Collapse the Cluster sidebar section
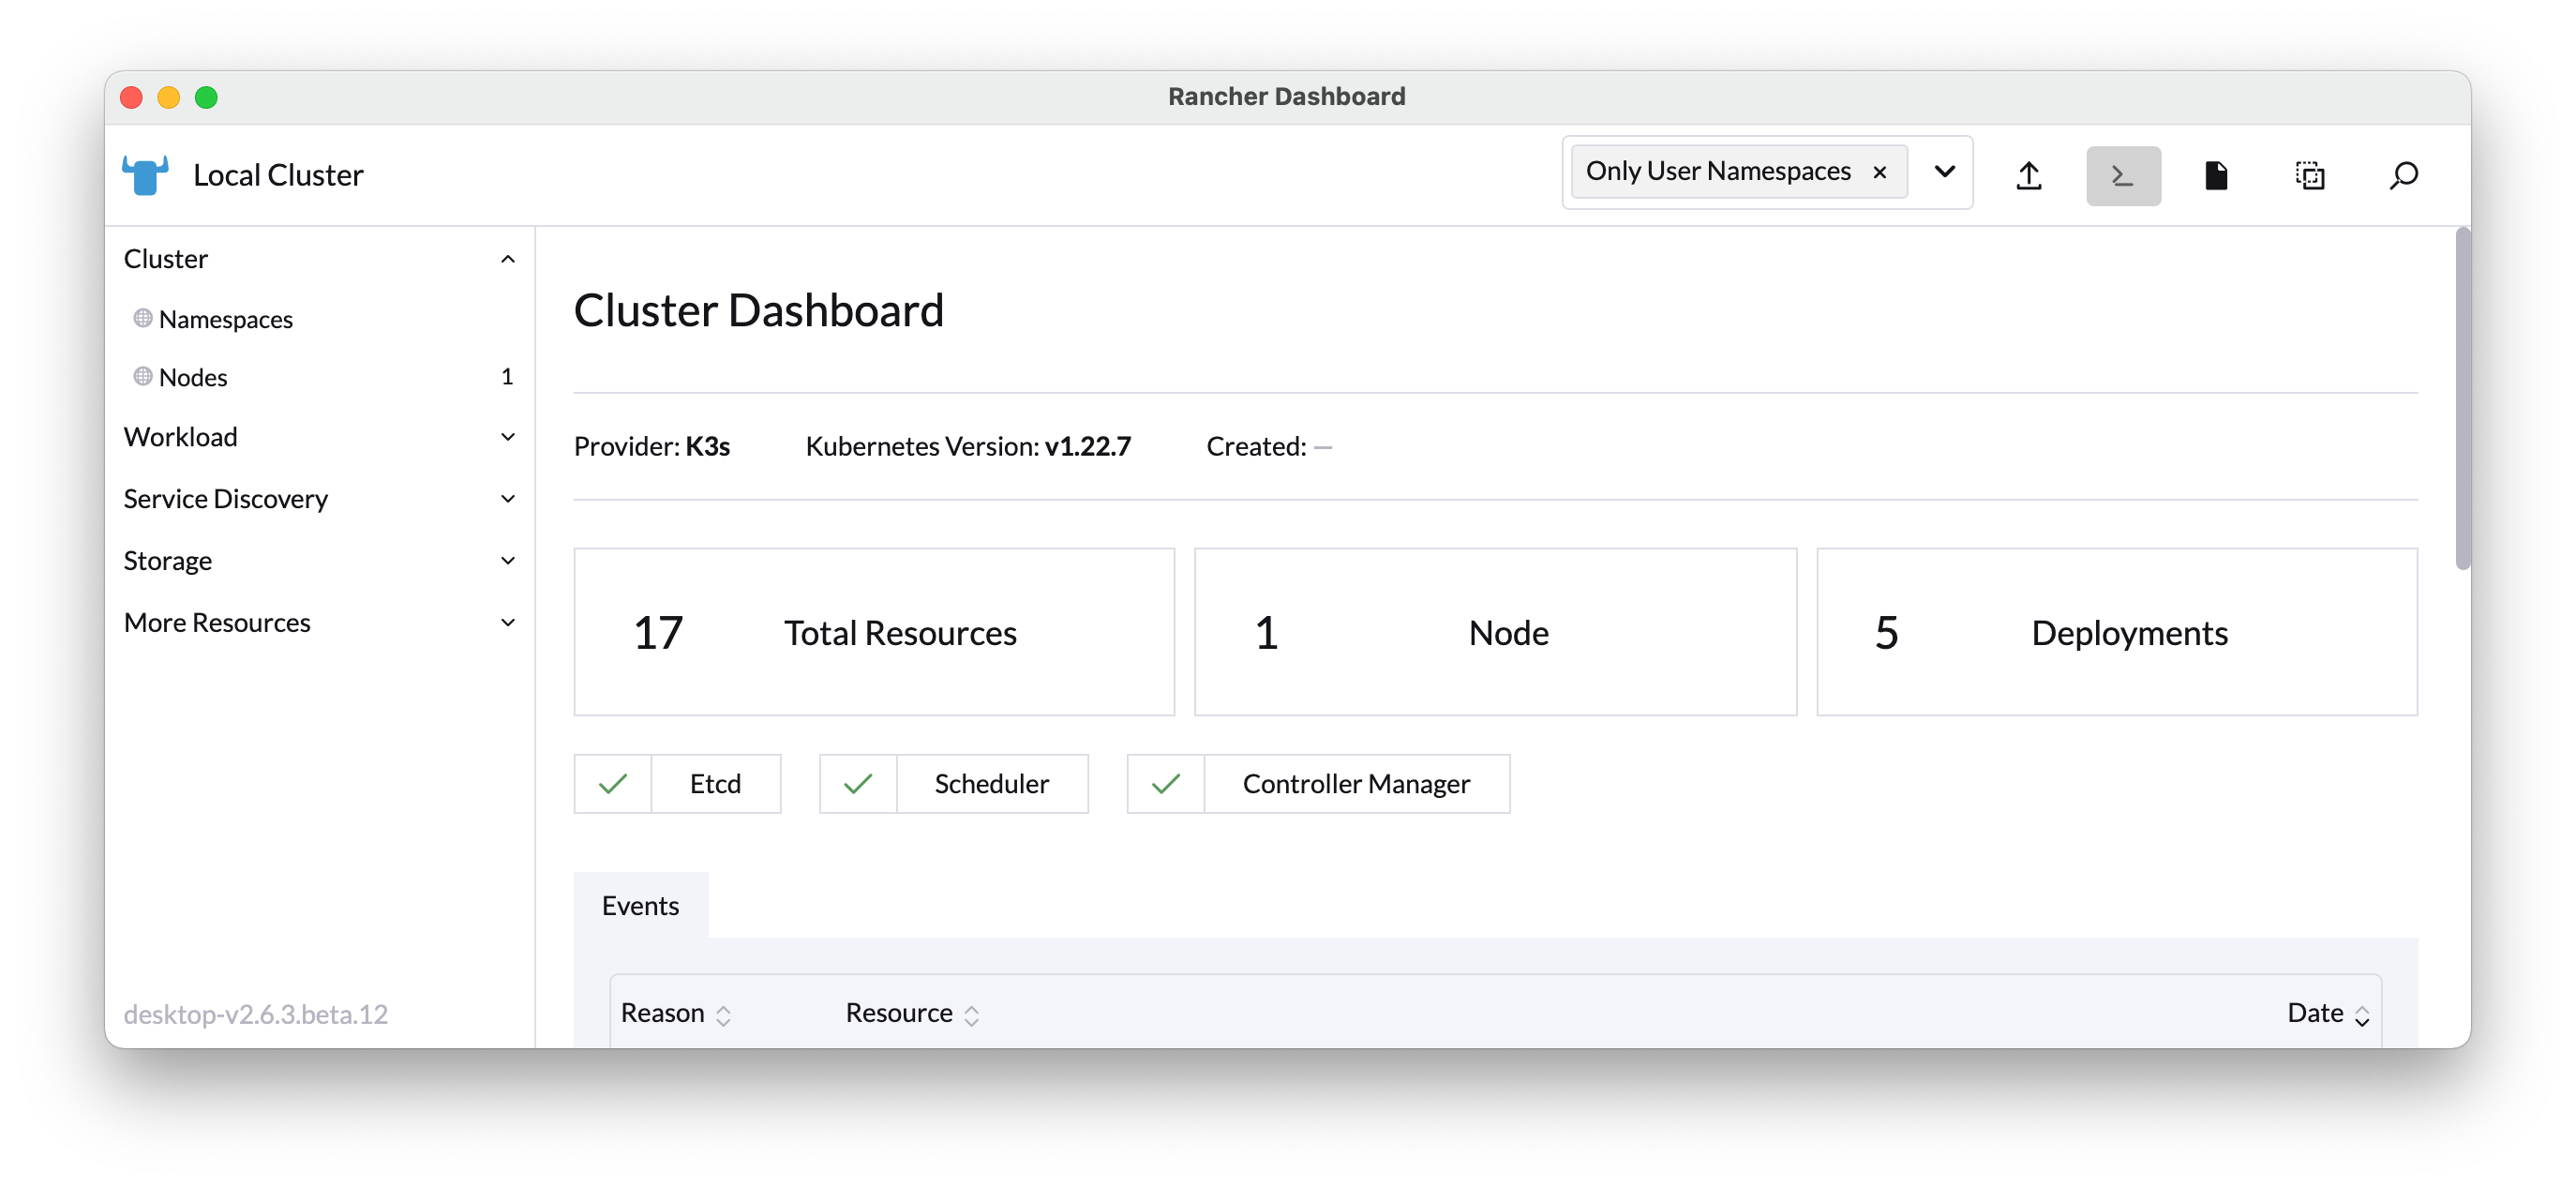Image resolution: width=2576 pixels, height=1187 pixels. pos(508,259)
